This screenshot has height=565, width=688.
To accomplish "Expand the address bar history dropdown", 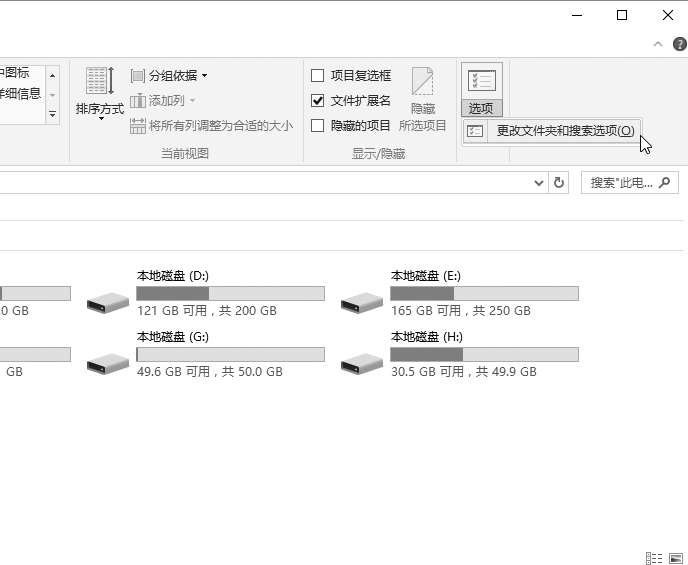I will click(539, 183).
